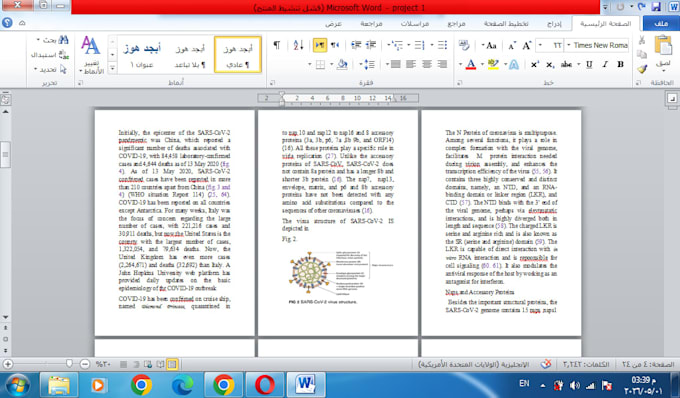
Task: Open the Text Effects glowing A icon
Action: click(514, 65)
